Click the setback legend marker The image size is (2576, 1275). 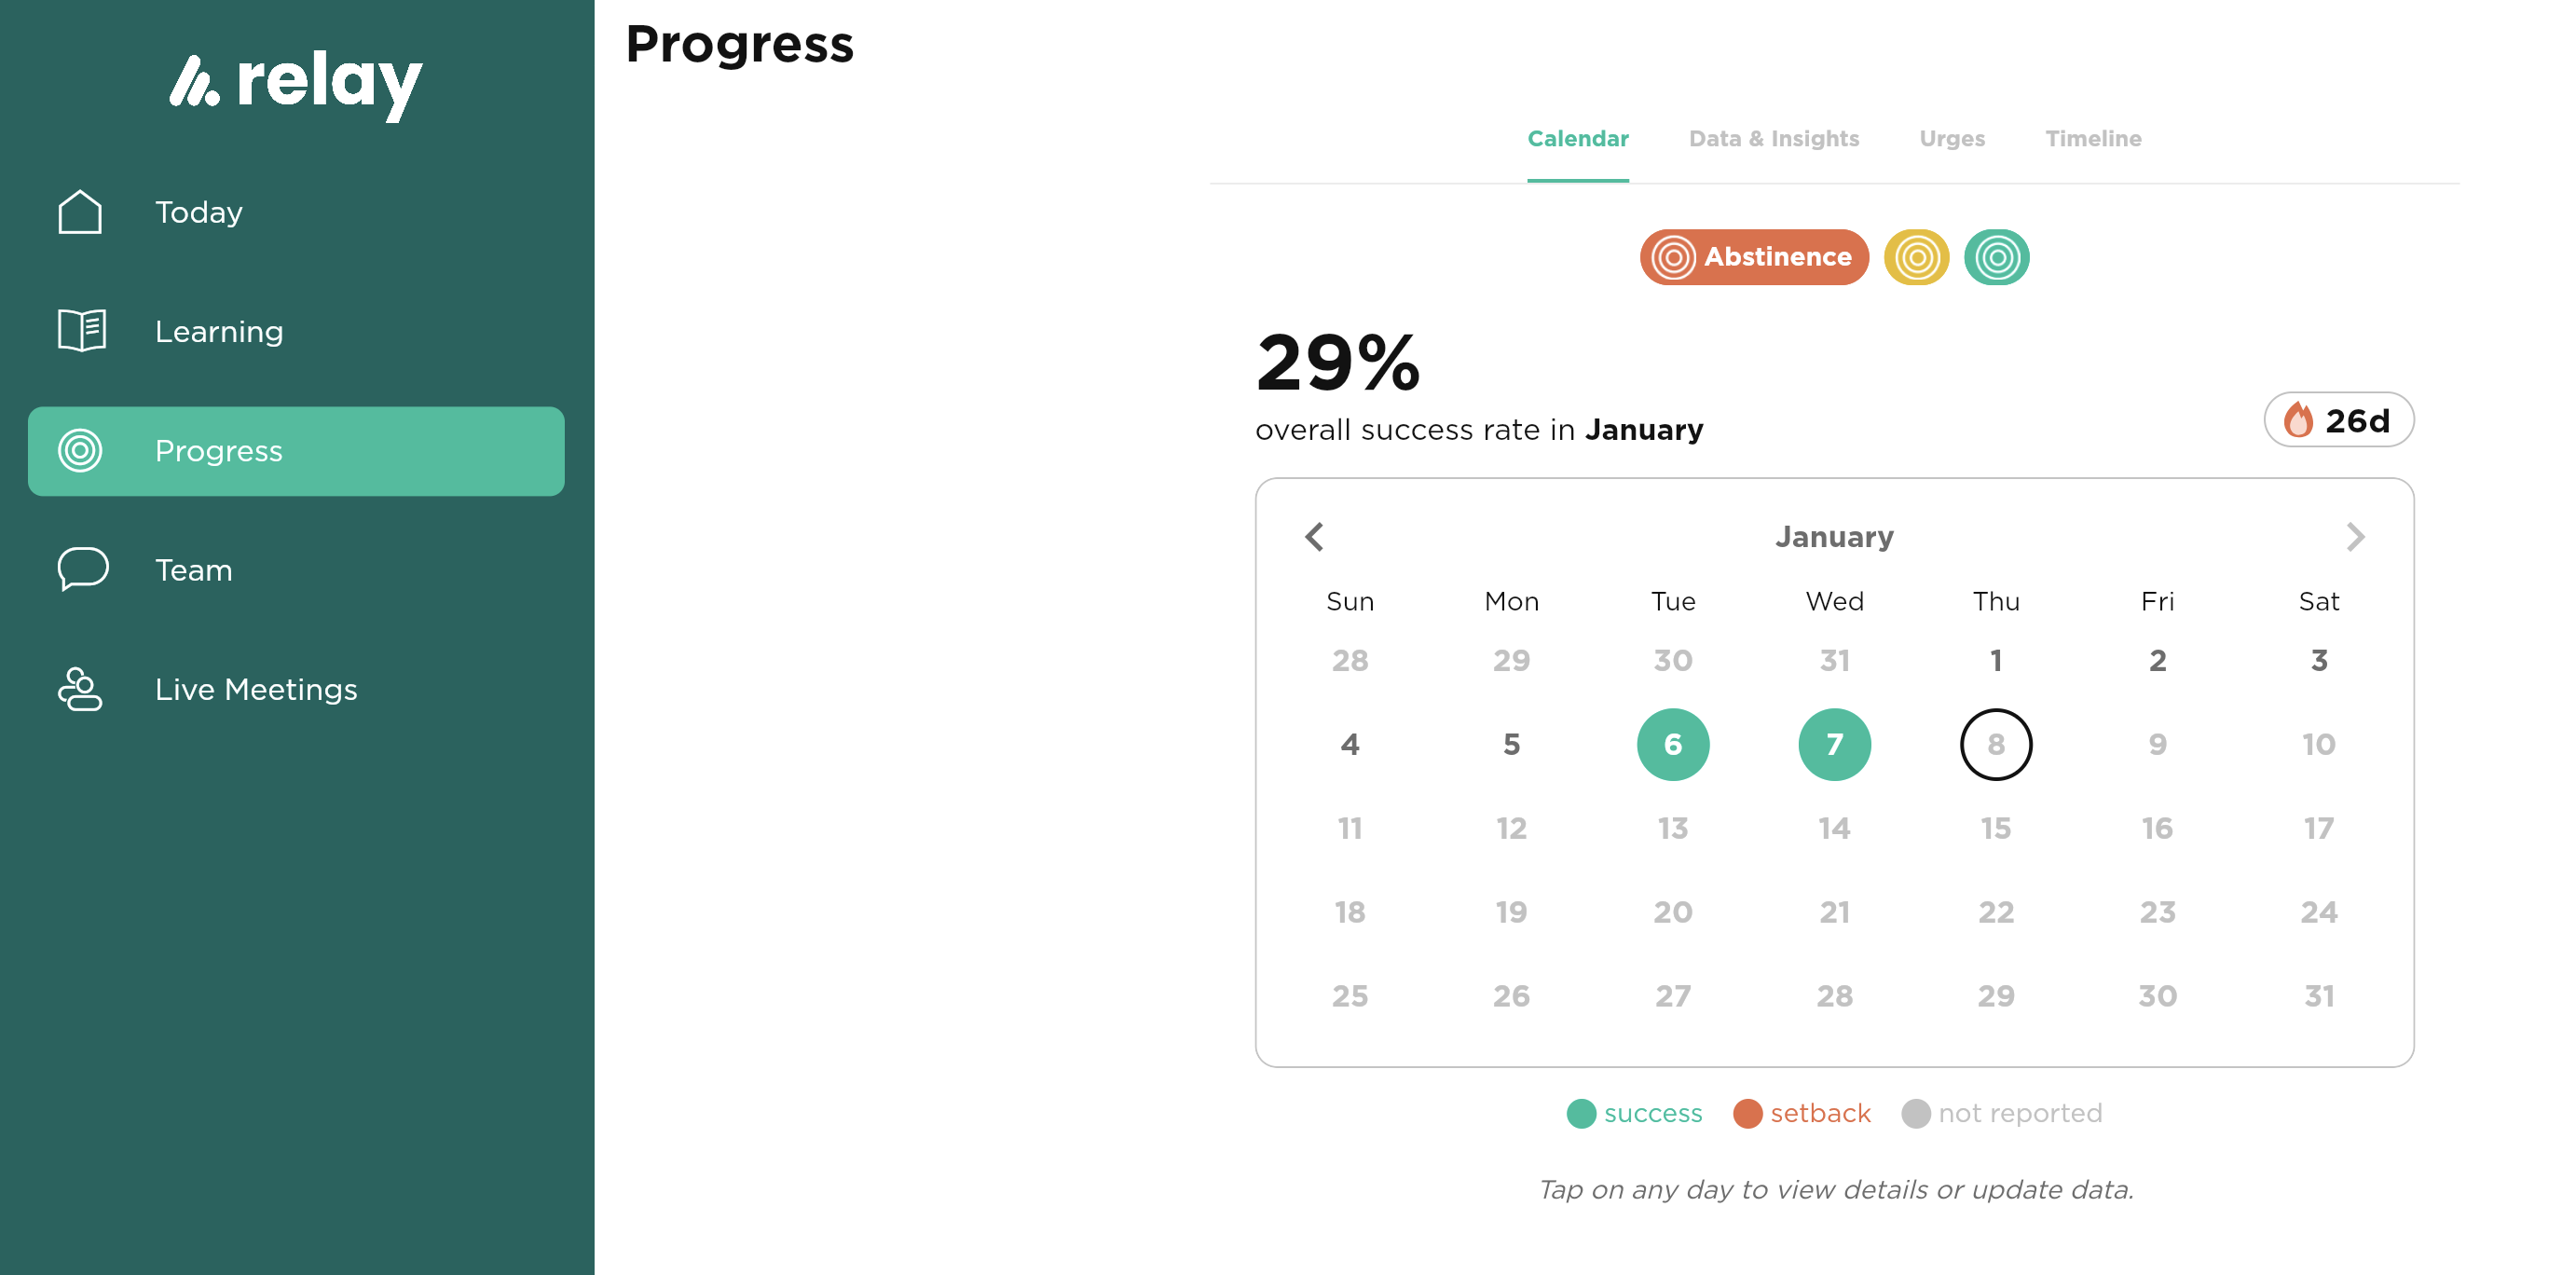[x=1748, y=1113]
